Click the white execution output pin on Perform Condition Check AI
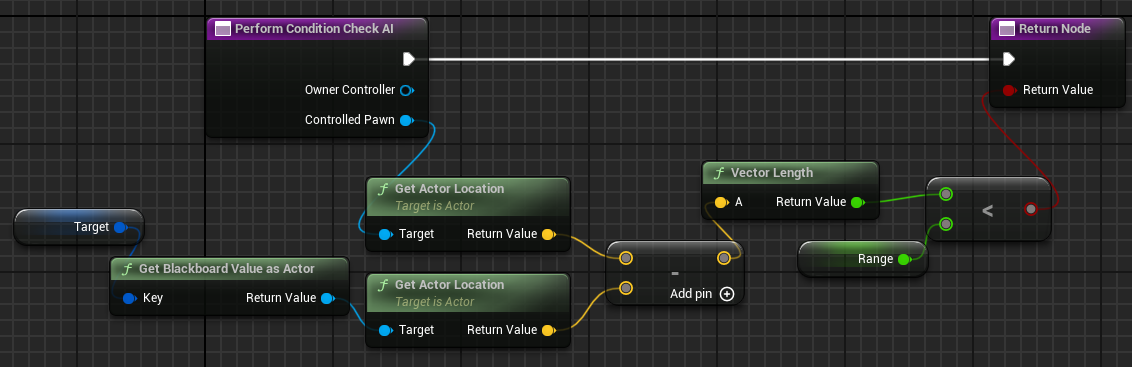 pos(409,59)
